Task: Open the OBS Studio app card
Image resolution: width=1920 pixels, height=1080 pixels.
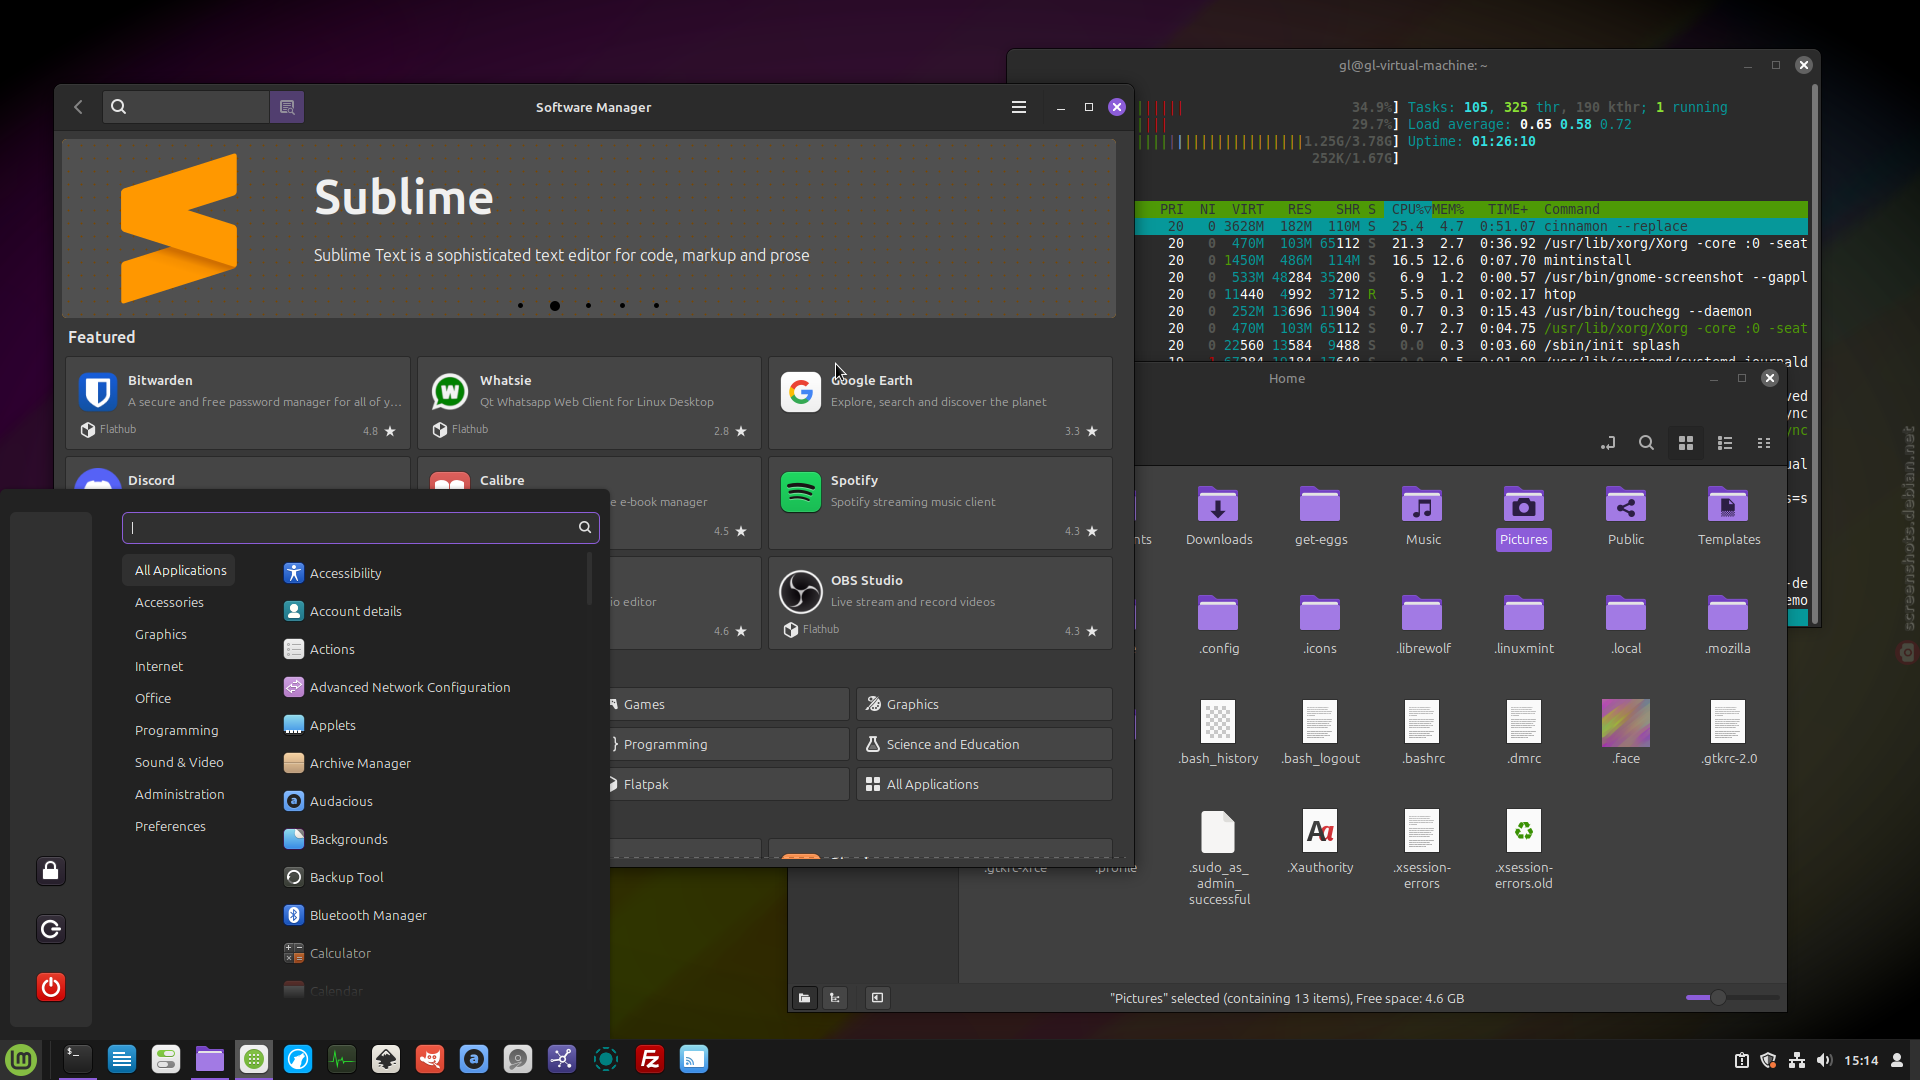Action: (940, 603)
